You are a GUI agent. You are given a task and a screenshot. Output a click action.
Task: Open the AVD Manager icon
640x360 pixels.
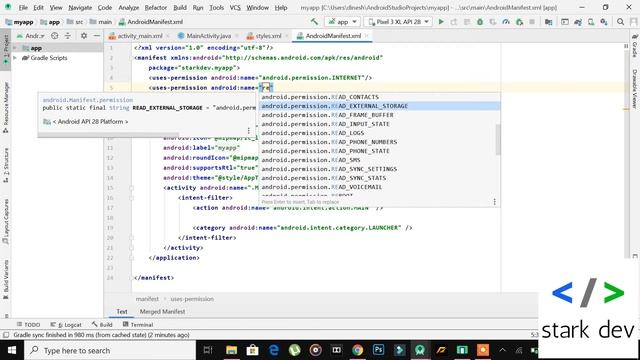click(591, 22)
